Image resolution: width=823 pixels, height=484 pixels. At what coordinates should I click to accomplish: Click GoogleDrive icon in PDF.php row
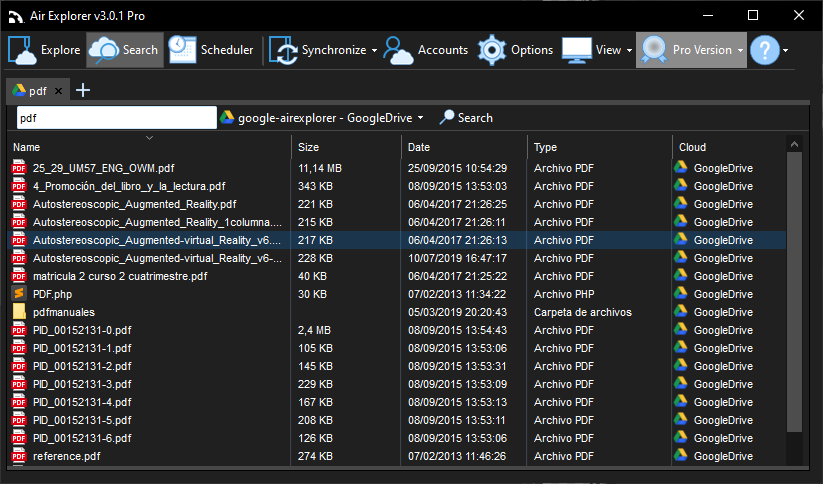[681, 293]
